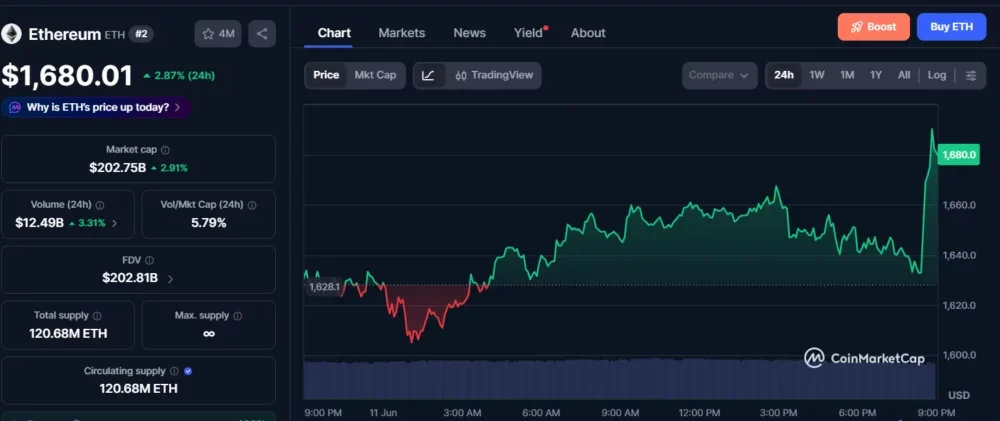Click the 1,628.1 opening price marker
The image size is (1000, 421).
[x=324, y=286]
